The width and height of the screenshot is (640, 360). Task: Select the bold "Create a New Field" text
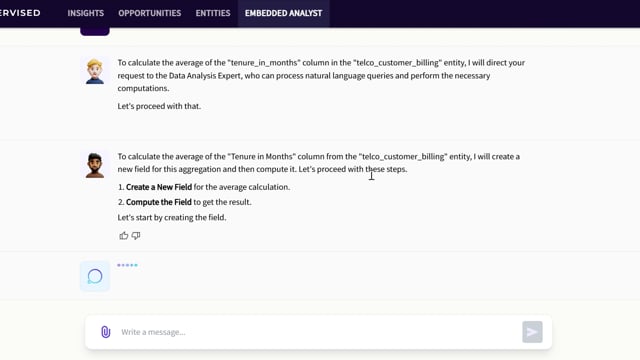pos(159,187)
